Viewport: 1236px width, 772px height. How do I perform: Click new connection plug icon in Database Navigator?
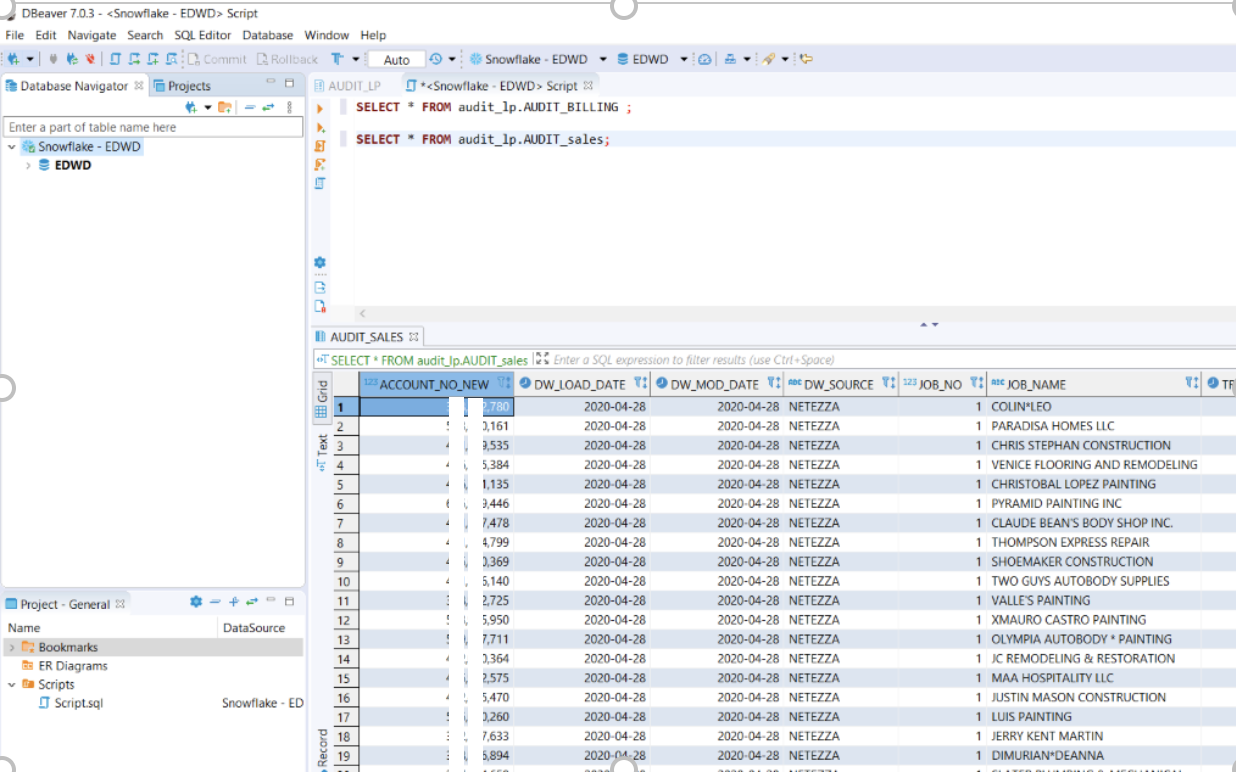(191, 107)
